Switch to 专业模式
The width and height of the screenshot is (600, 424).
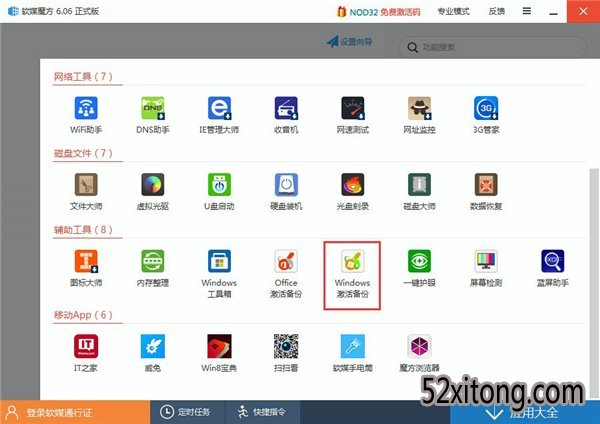pyautogui.click(x=453, y=11)
